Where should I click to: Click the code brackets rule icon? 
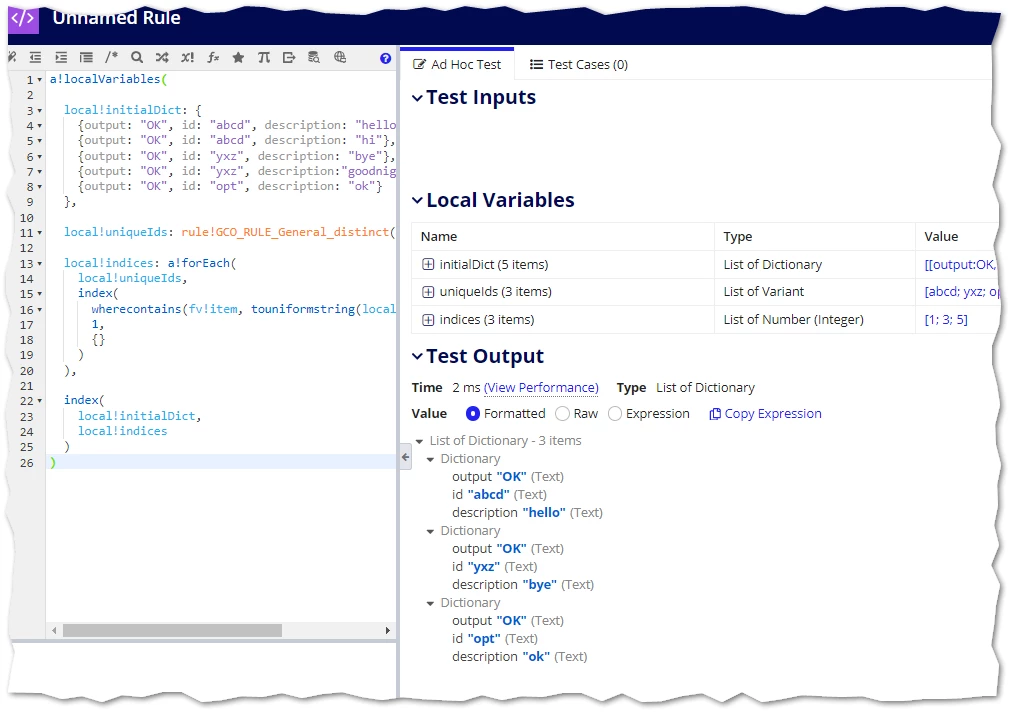tap(23, 17)
